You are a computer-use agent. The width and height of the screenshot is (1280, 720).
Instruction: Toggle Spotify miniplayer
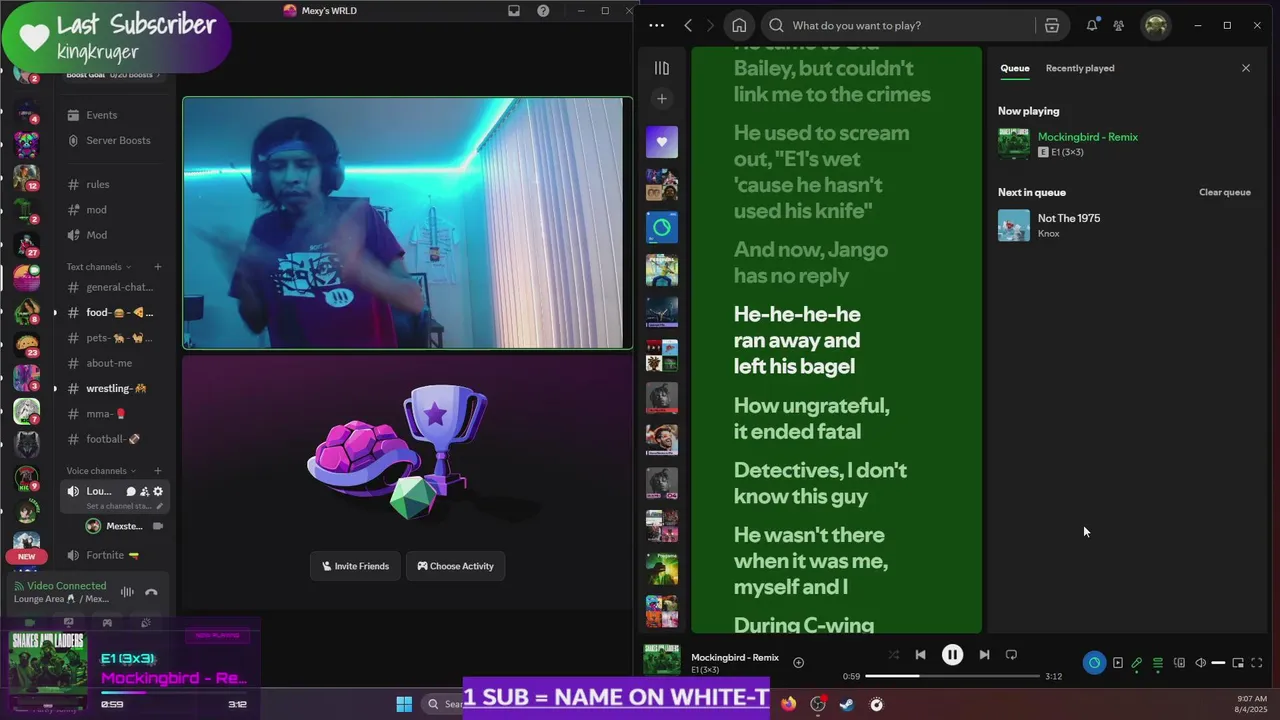1238,663
